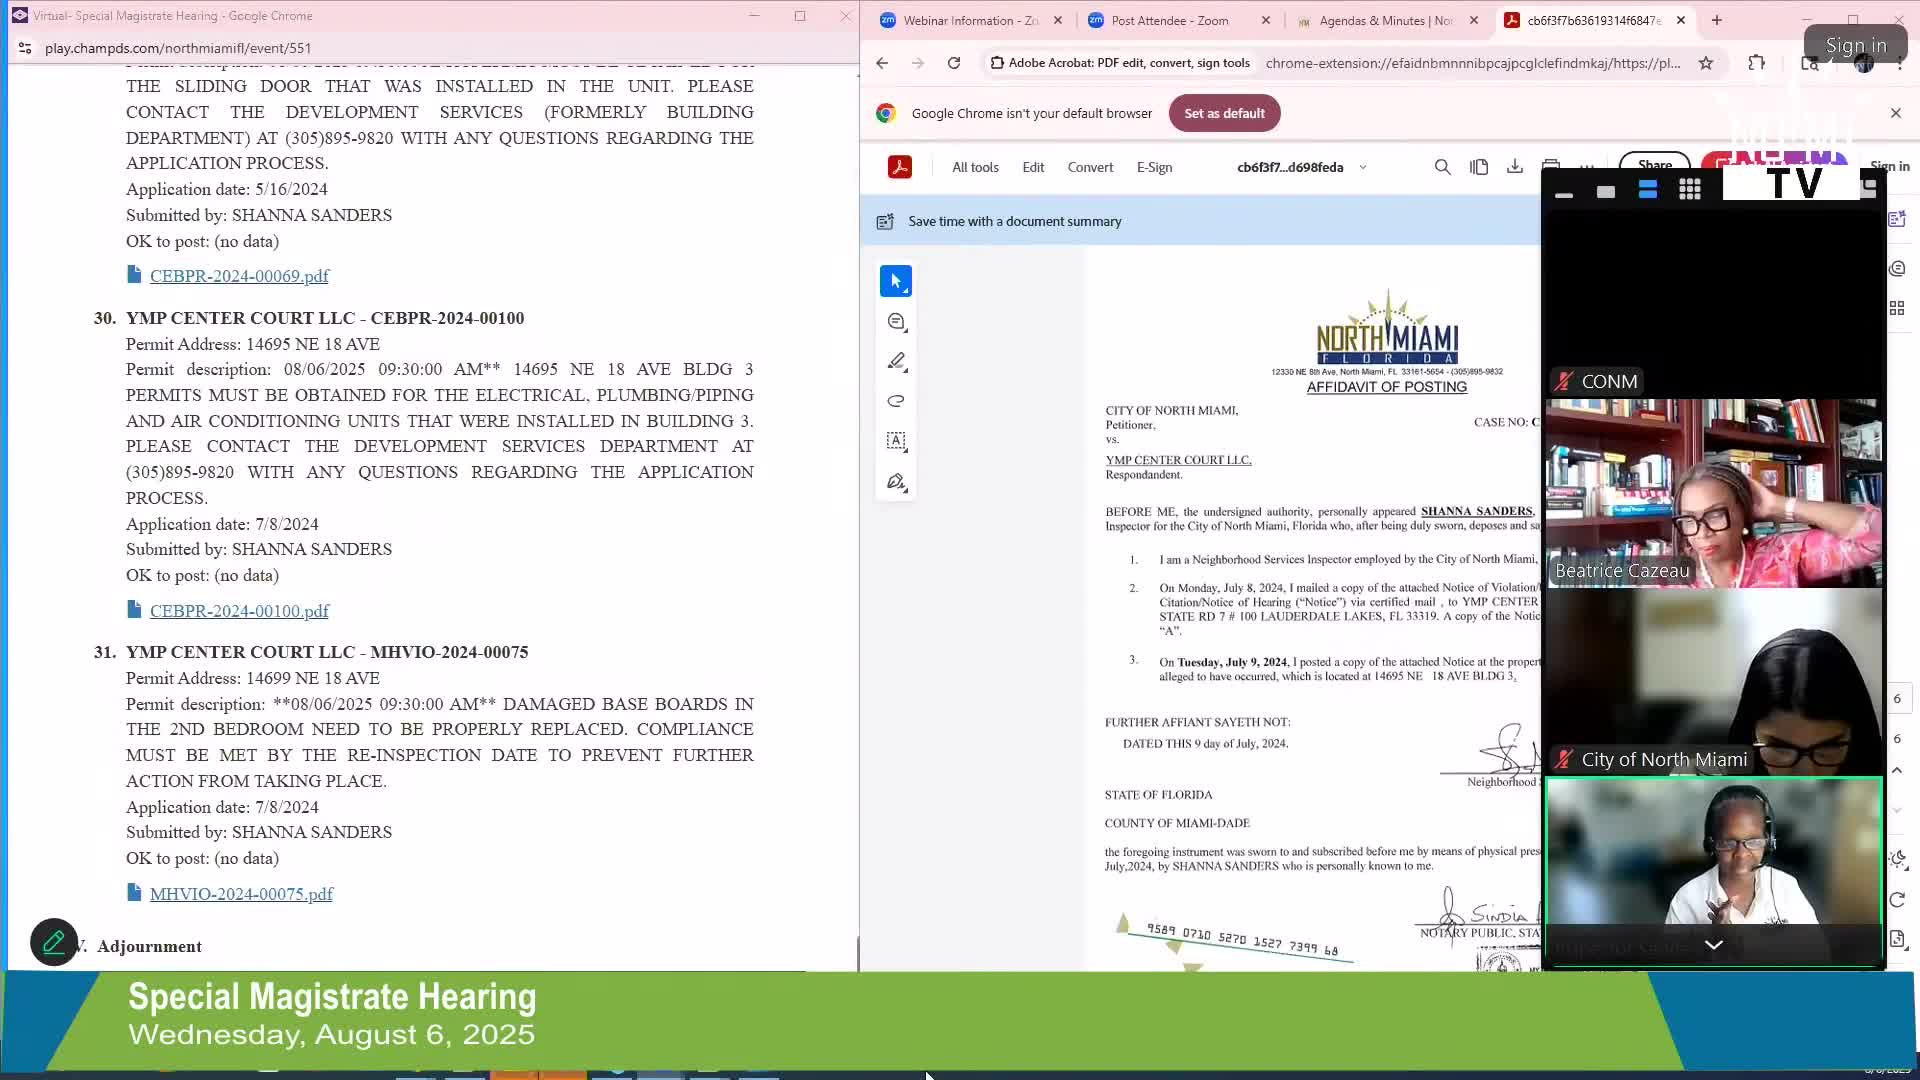The image size is (1920, 1080).
Task: Select the Acrobat arrow selection tool
Action: (895, 282)
